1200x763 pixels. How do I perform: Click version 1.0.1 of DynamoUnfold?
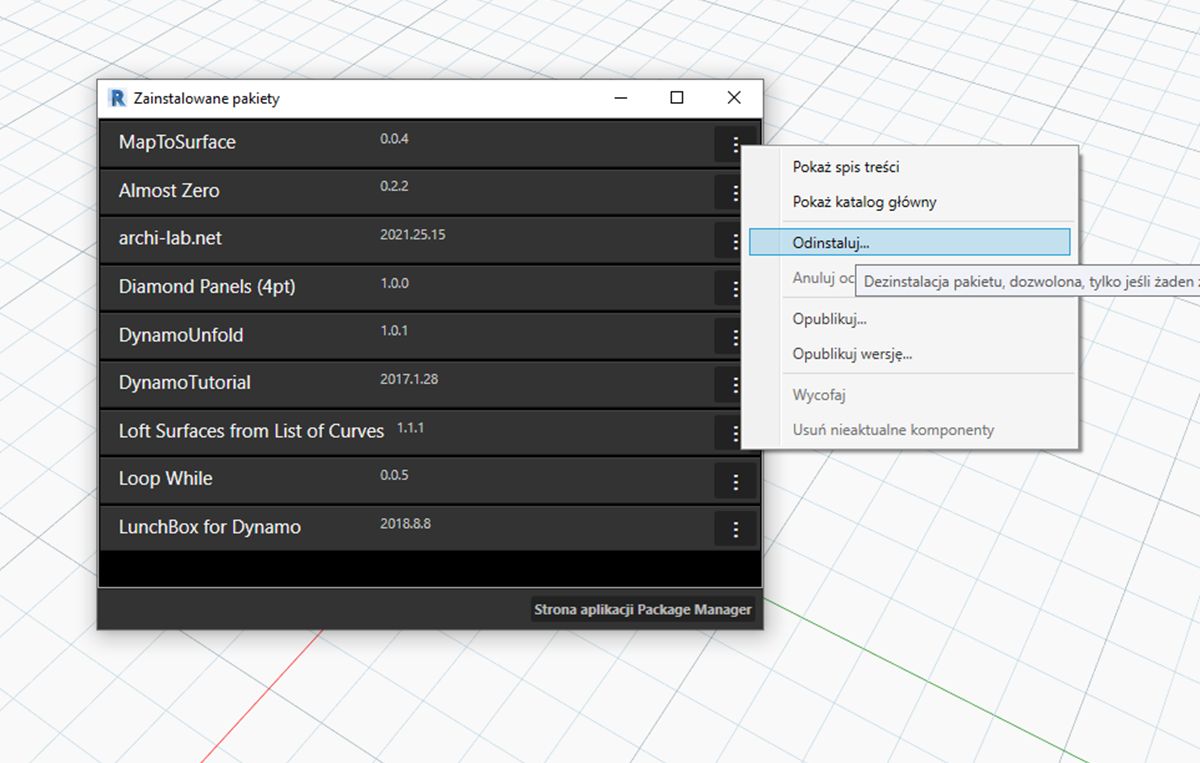click(394, 331)
